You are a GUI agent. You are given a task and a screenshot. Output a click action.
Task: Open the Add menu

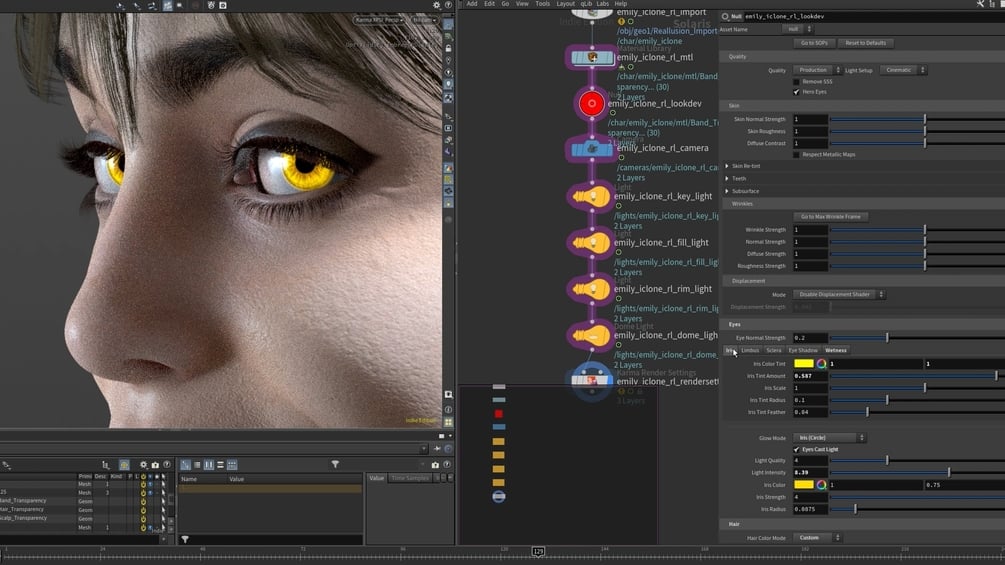472,4
